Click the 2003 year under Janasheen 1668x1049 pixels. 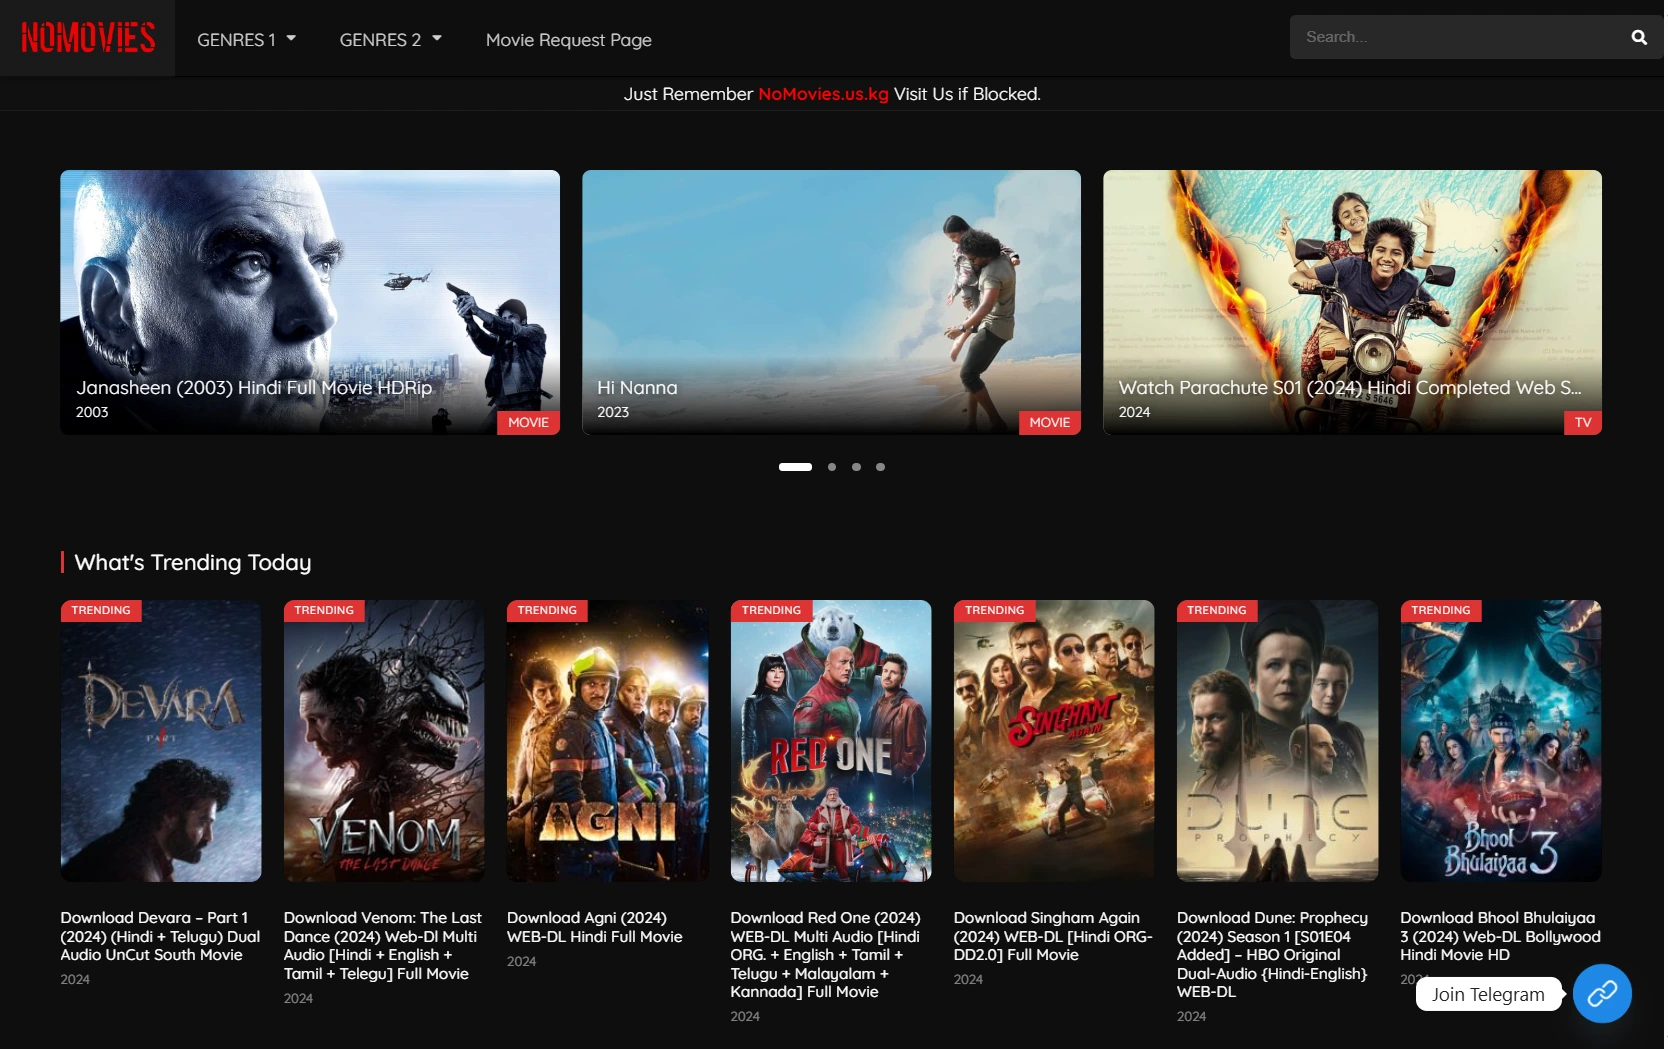[x=92, y=412]
